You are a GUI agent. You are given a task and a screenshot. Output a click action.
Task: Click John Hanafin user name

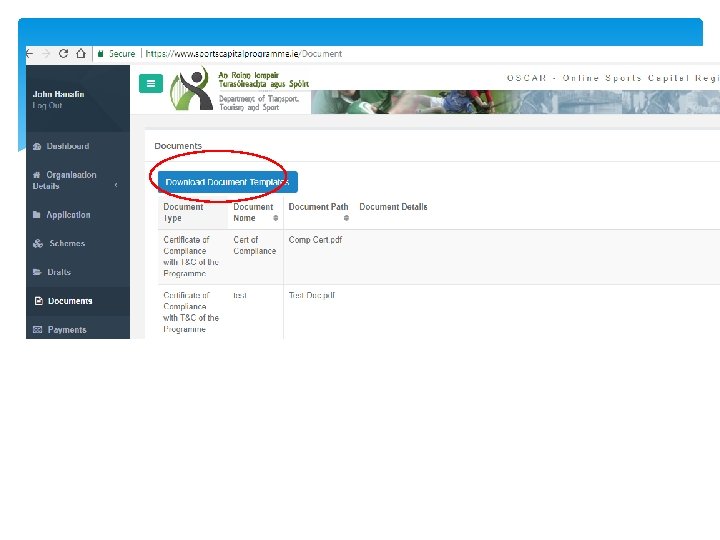pyautogui.click(x=58, y=94)
